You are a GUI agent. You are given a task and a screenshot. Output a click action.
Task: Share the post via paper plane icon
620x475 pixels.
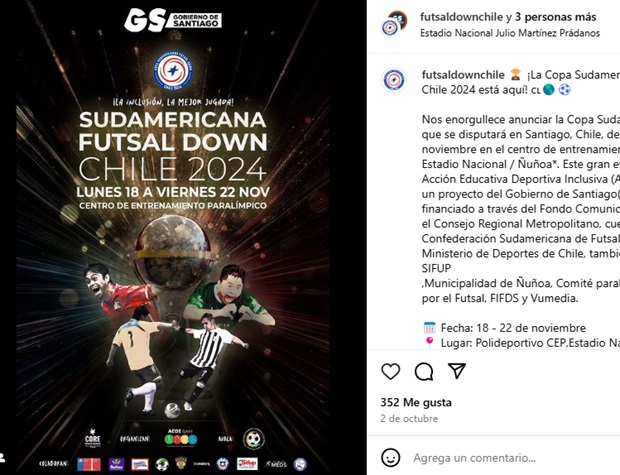click(457, 371)
